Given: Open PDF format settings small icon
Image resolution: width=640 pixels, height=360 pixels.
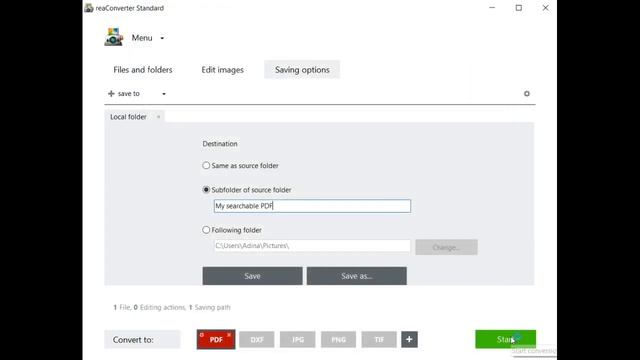Looking at the screenshot, I should pos(202,335).
